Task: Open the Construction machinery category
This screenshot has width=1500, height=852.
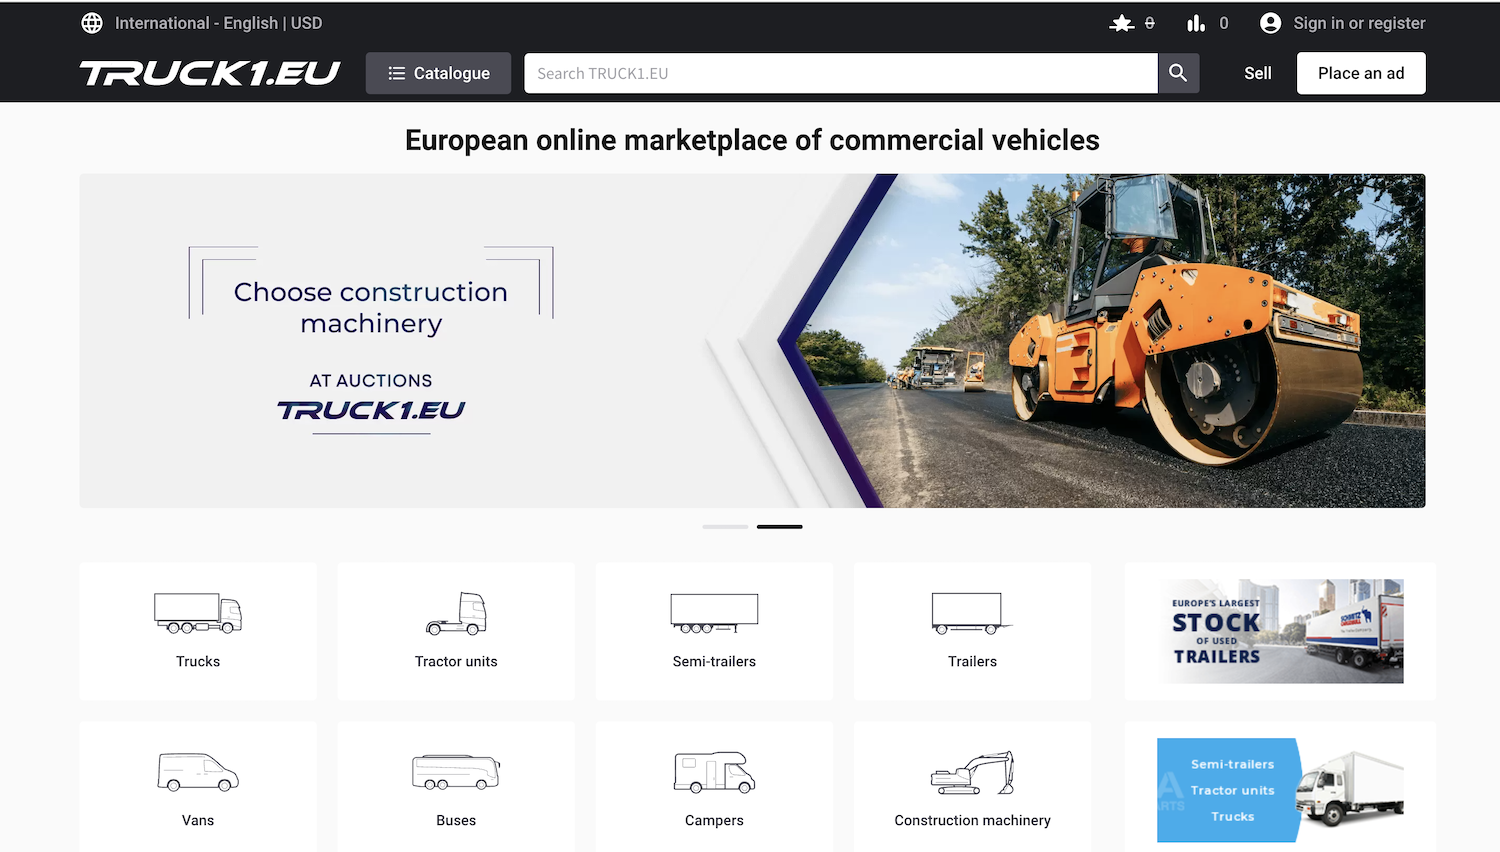Action: 972,788
